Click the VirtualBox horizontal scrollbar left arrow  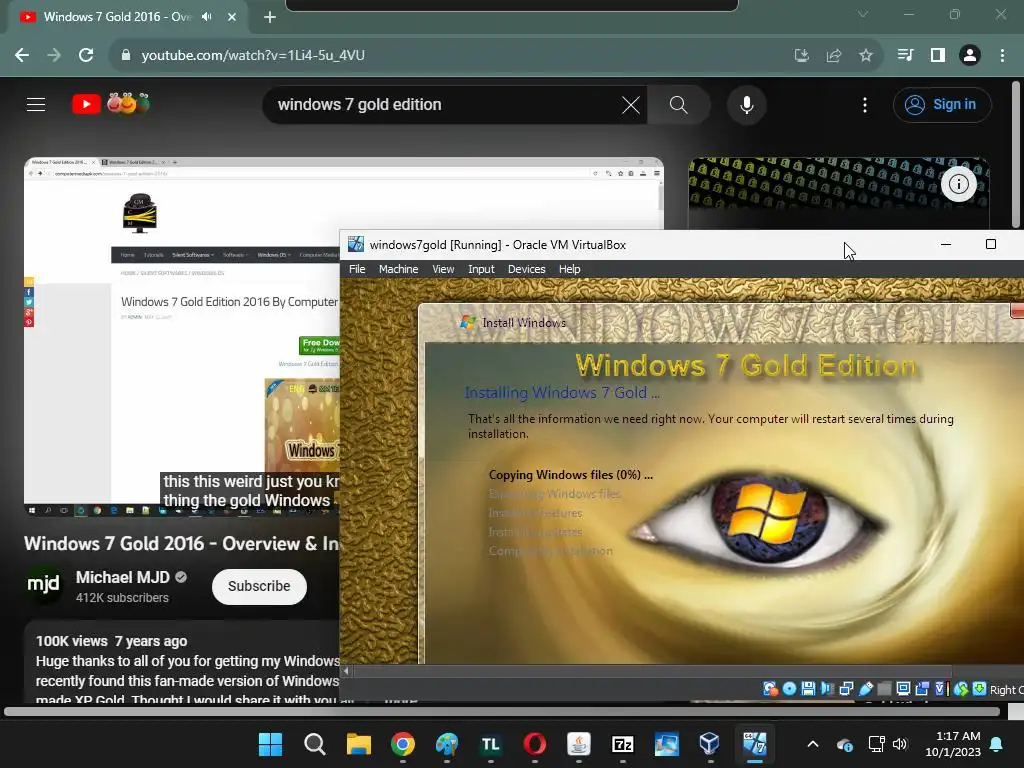(346, 671)
